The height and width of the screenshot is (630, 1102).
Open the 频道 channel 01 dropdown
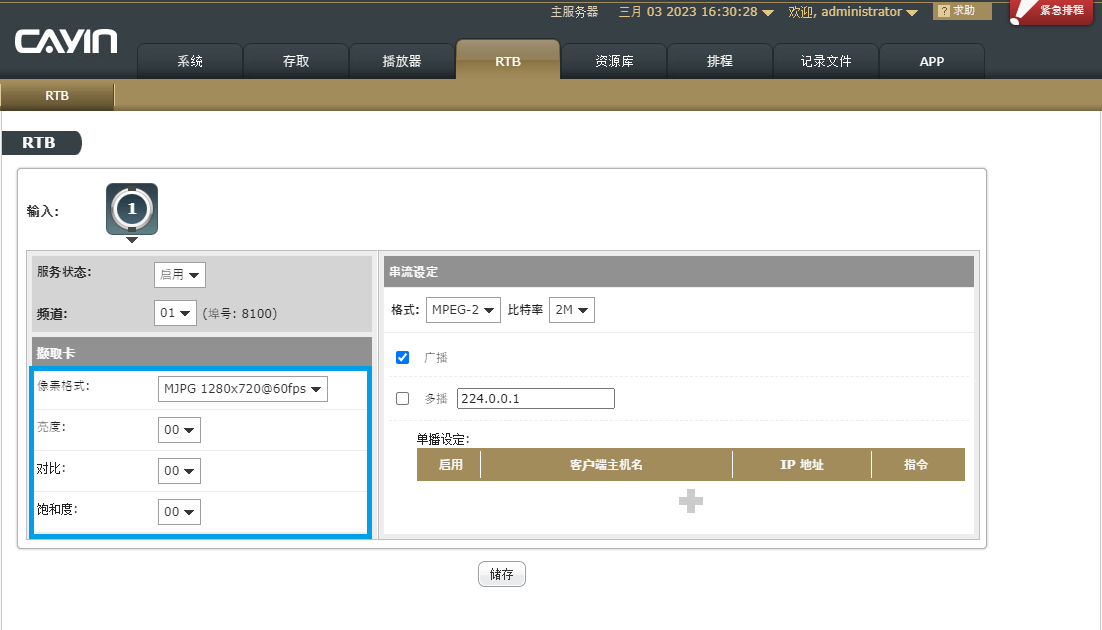pos(175,313)
